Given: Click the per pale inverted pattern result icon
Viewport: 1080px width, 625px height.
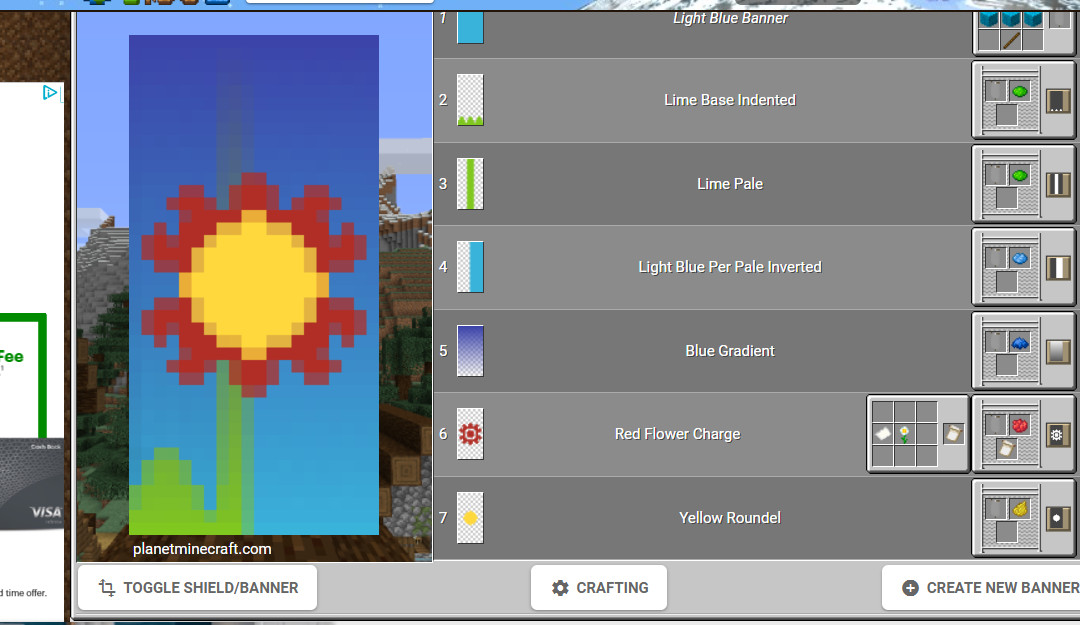Looking at the screenshot, I should [x=1057, y=268].
